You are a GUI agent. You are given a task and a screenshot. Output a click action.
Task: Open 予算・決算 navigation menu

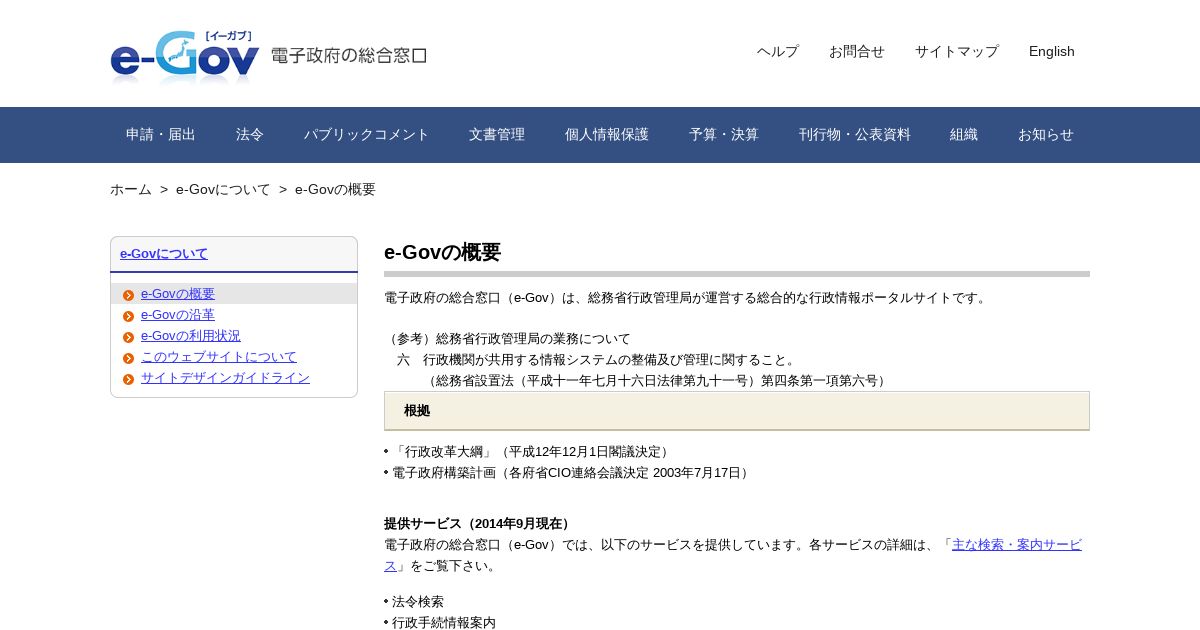point(724,134)
